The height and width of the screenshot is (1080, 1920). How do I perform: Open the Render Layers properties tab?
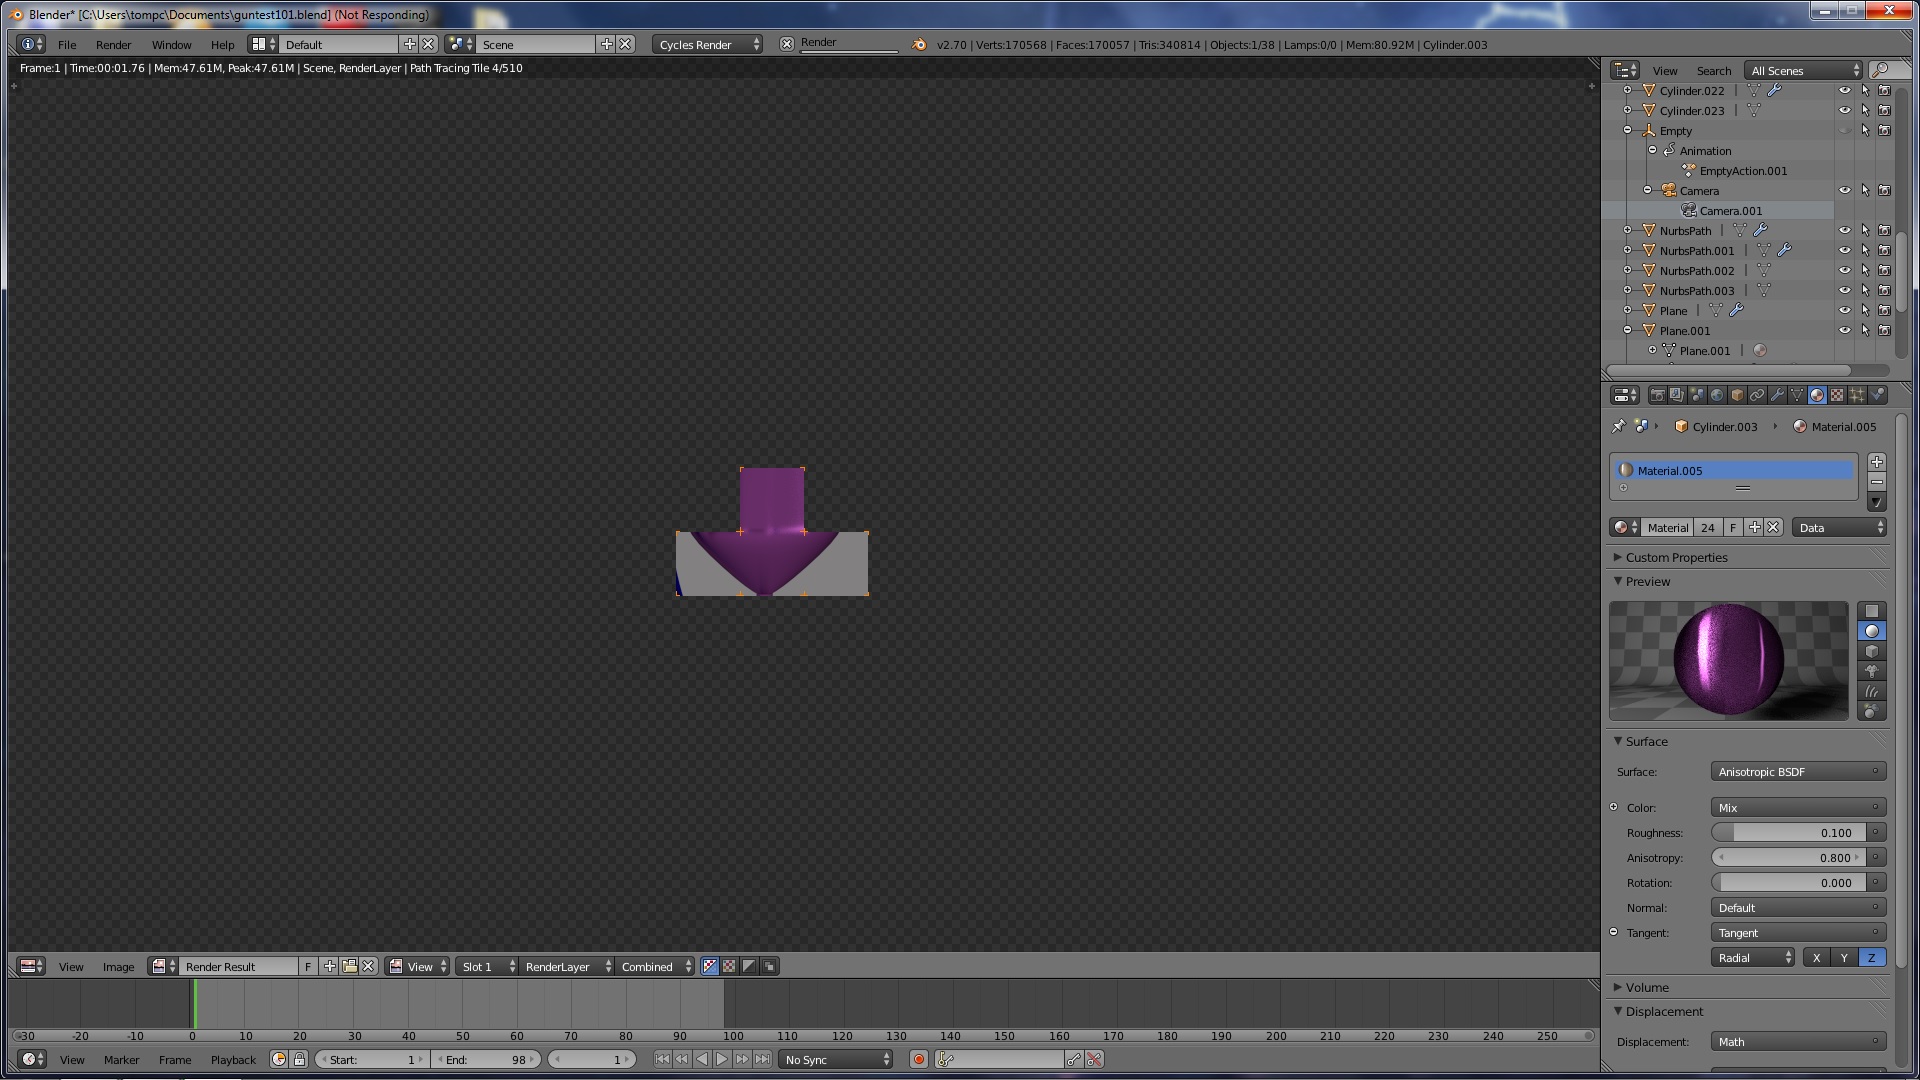(x=1677, y=395)
